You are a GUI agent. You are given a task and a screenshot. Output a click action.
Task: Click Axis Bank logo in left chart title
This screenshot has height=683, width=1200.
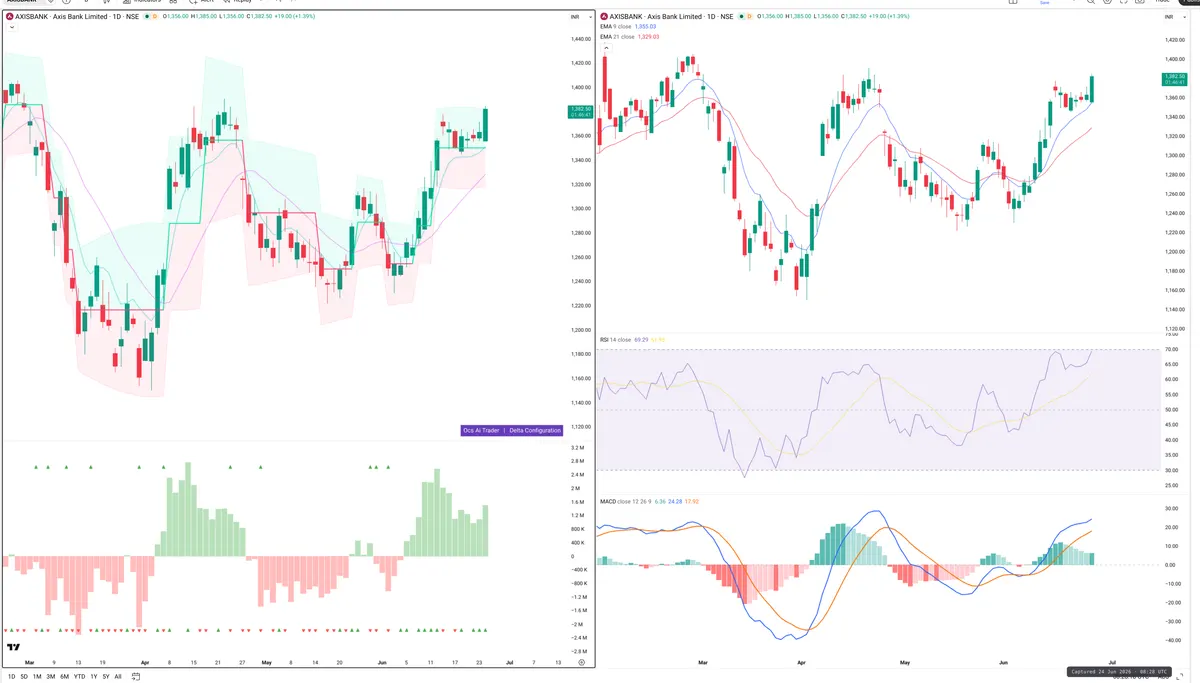point(9,17)
